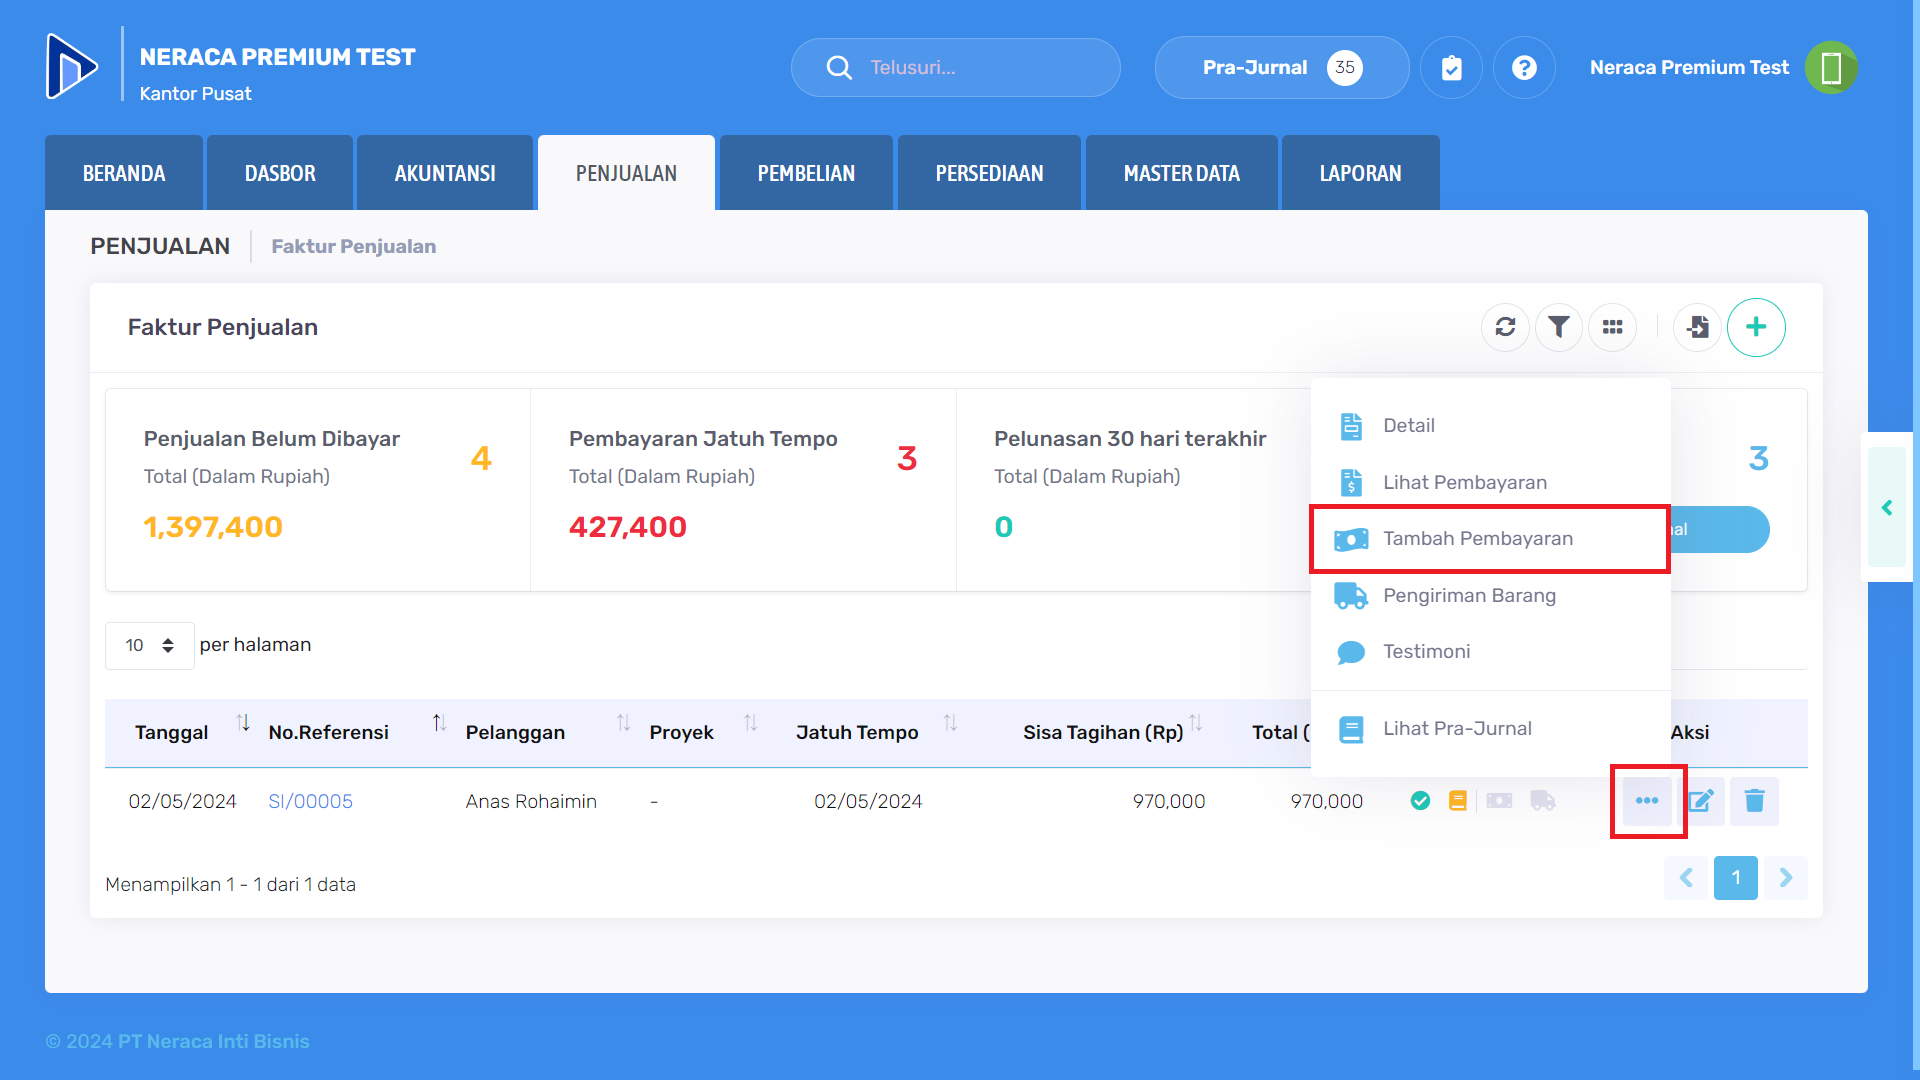Open the rows per halaman dropdown
The width and height of the screenshot is (1920, 1080).
point(149,646)
